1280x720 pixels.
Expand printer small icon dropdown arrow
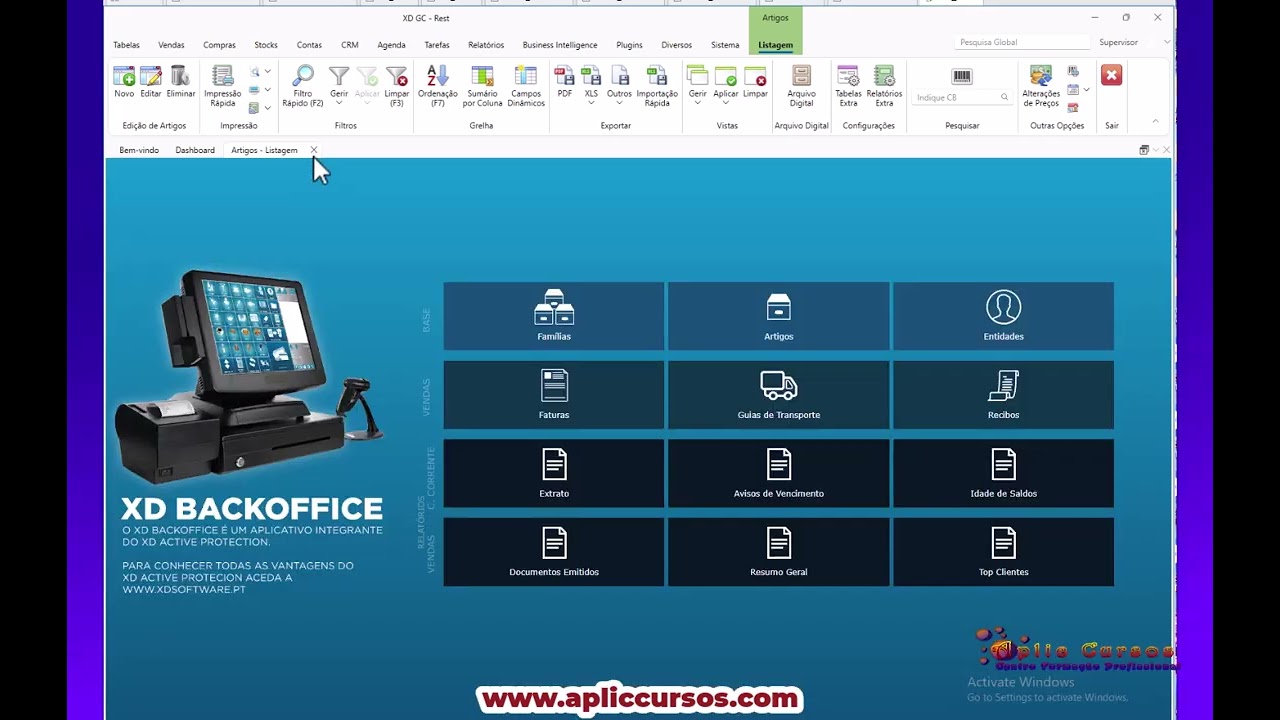tap(268, 90)
